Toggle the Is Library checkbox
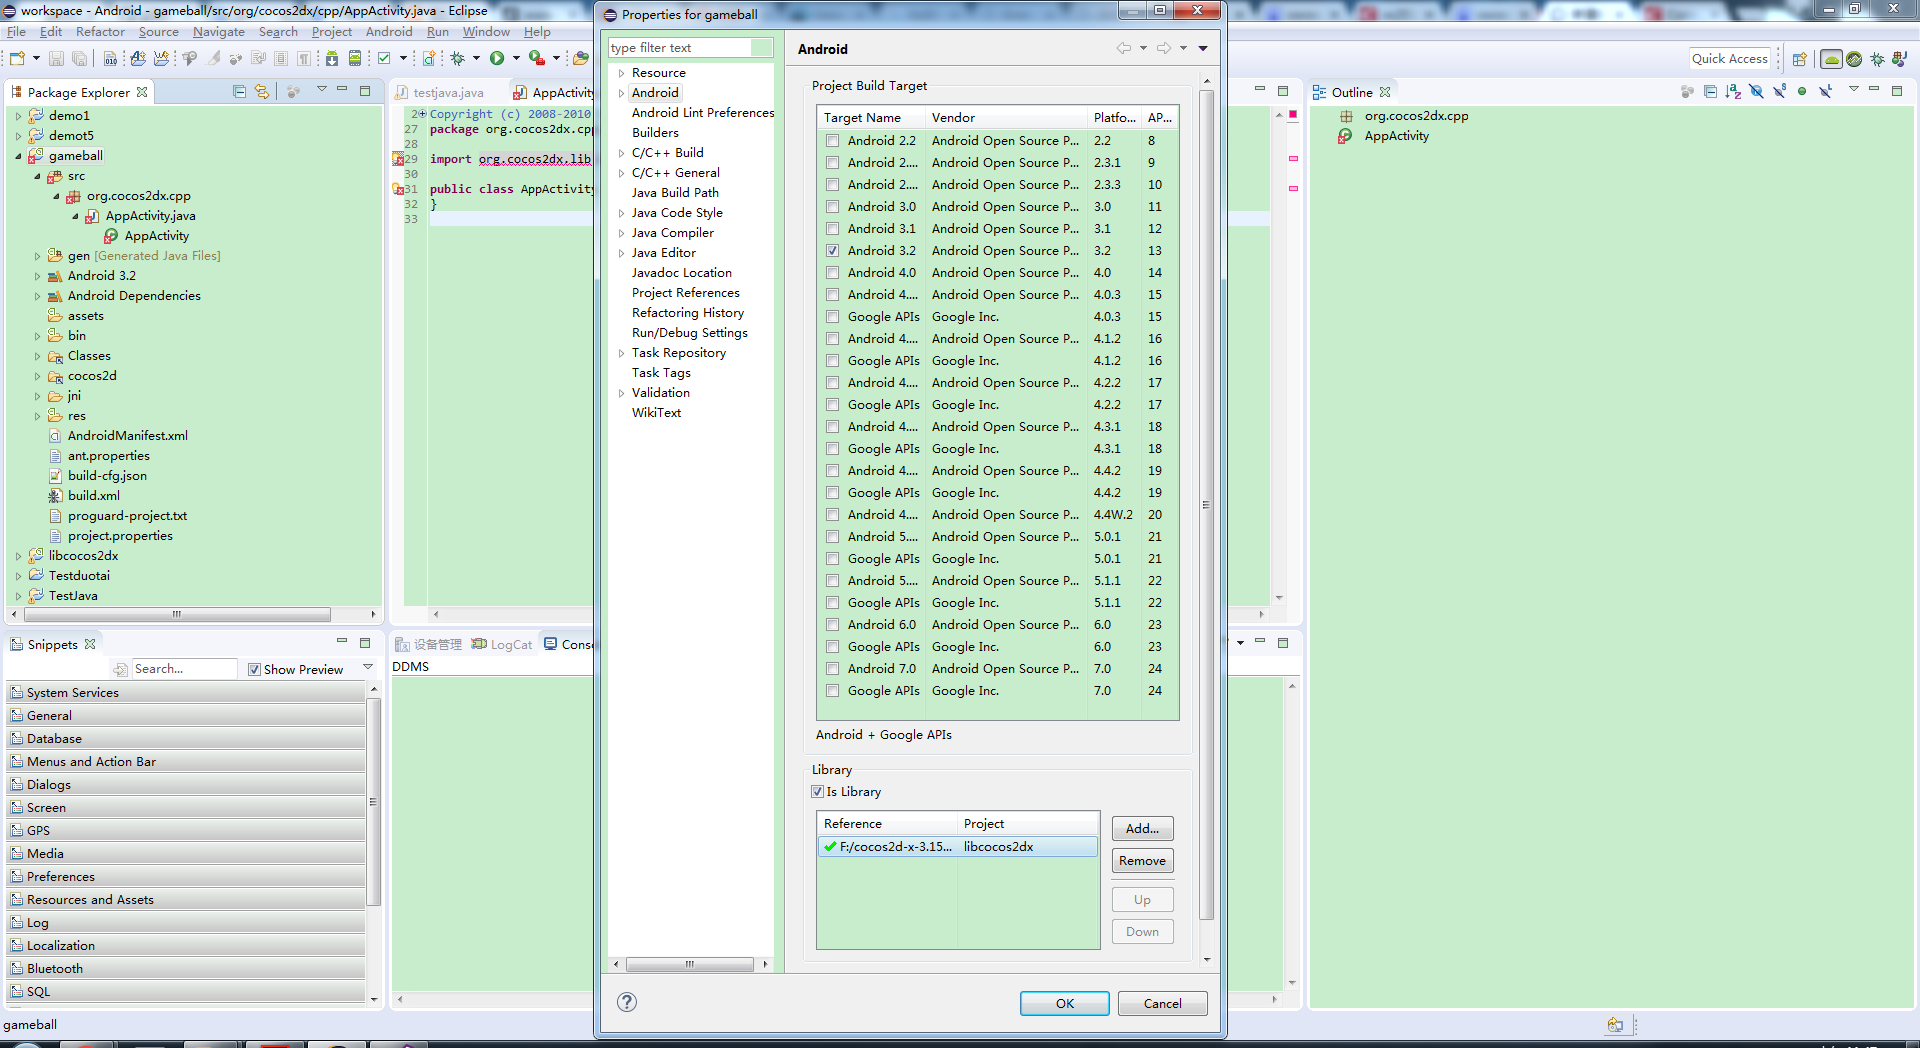This screenshot has width=1920, height=1048. [818, 791]
